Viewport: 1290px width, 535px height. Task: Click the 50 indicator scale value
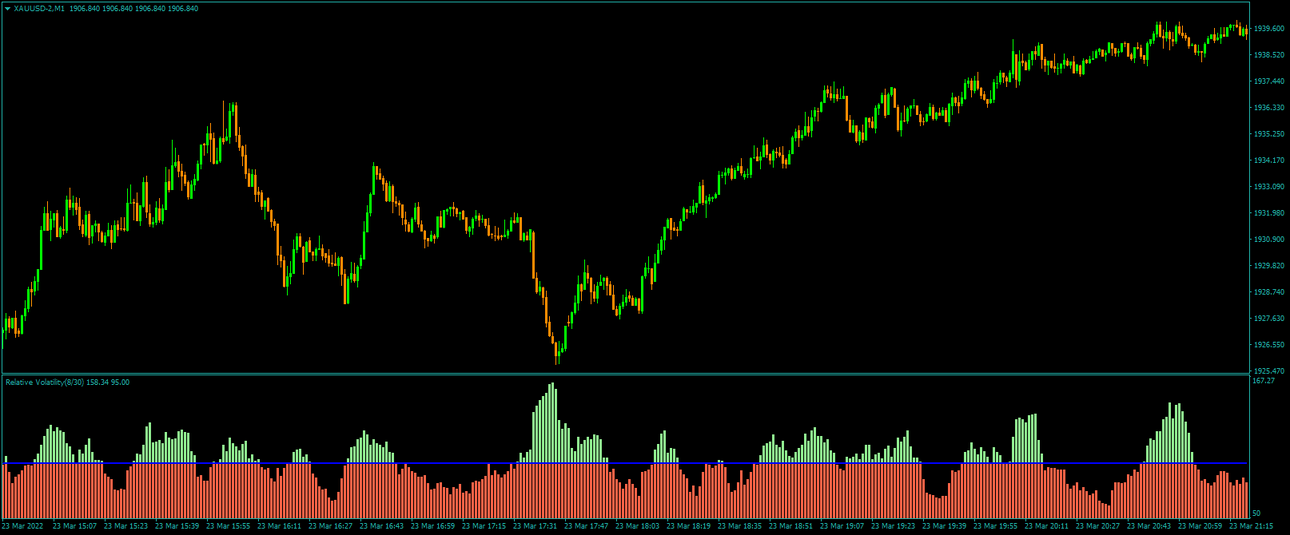pos(1257,513)
